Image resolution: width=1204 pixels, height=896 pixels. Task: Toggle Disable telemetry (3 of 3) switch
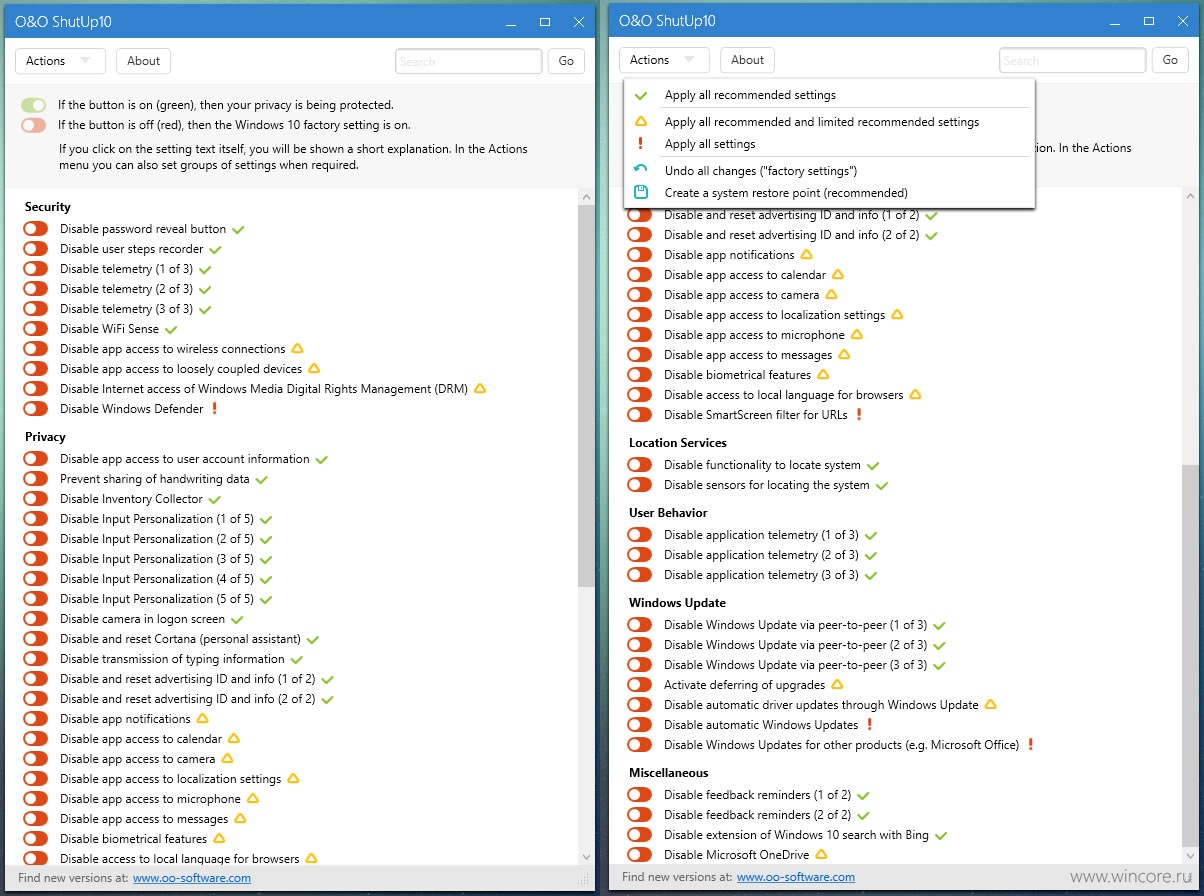pos(36,309)
